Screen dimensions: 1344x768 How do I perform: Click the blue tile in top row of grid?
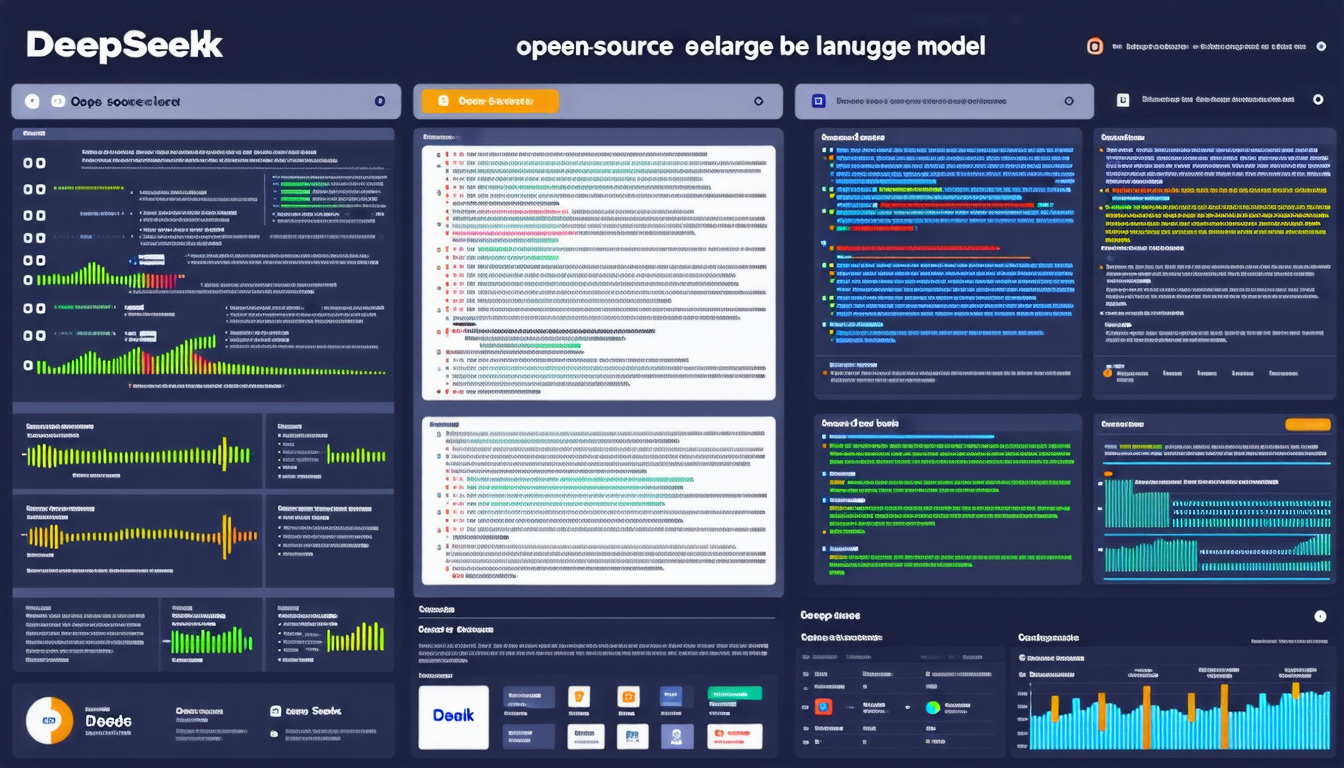[x=670, y=697]
